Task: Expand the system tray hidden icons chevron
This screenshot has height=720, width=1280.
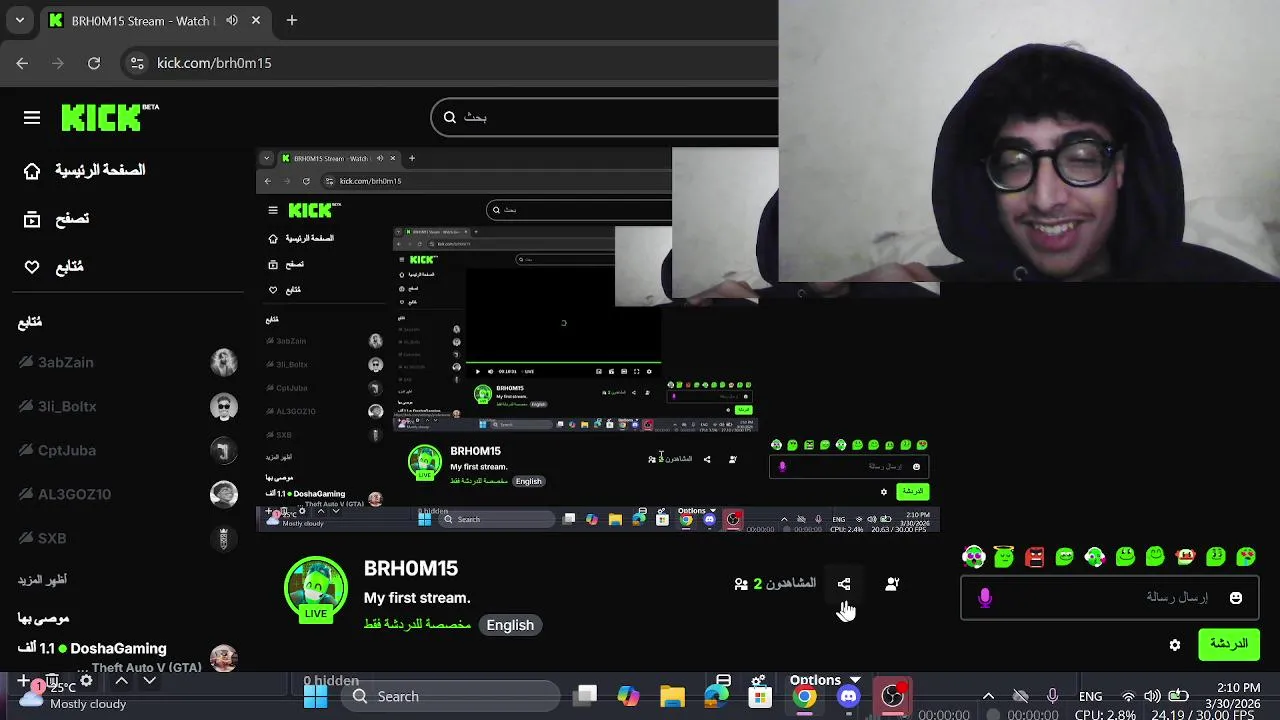Action: 988,696
